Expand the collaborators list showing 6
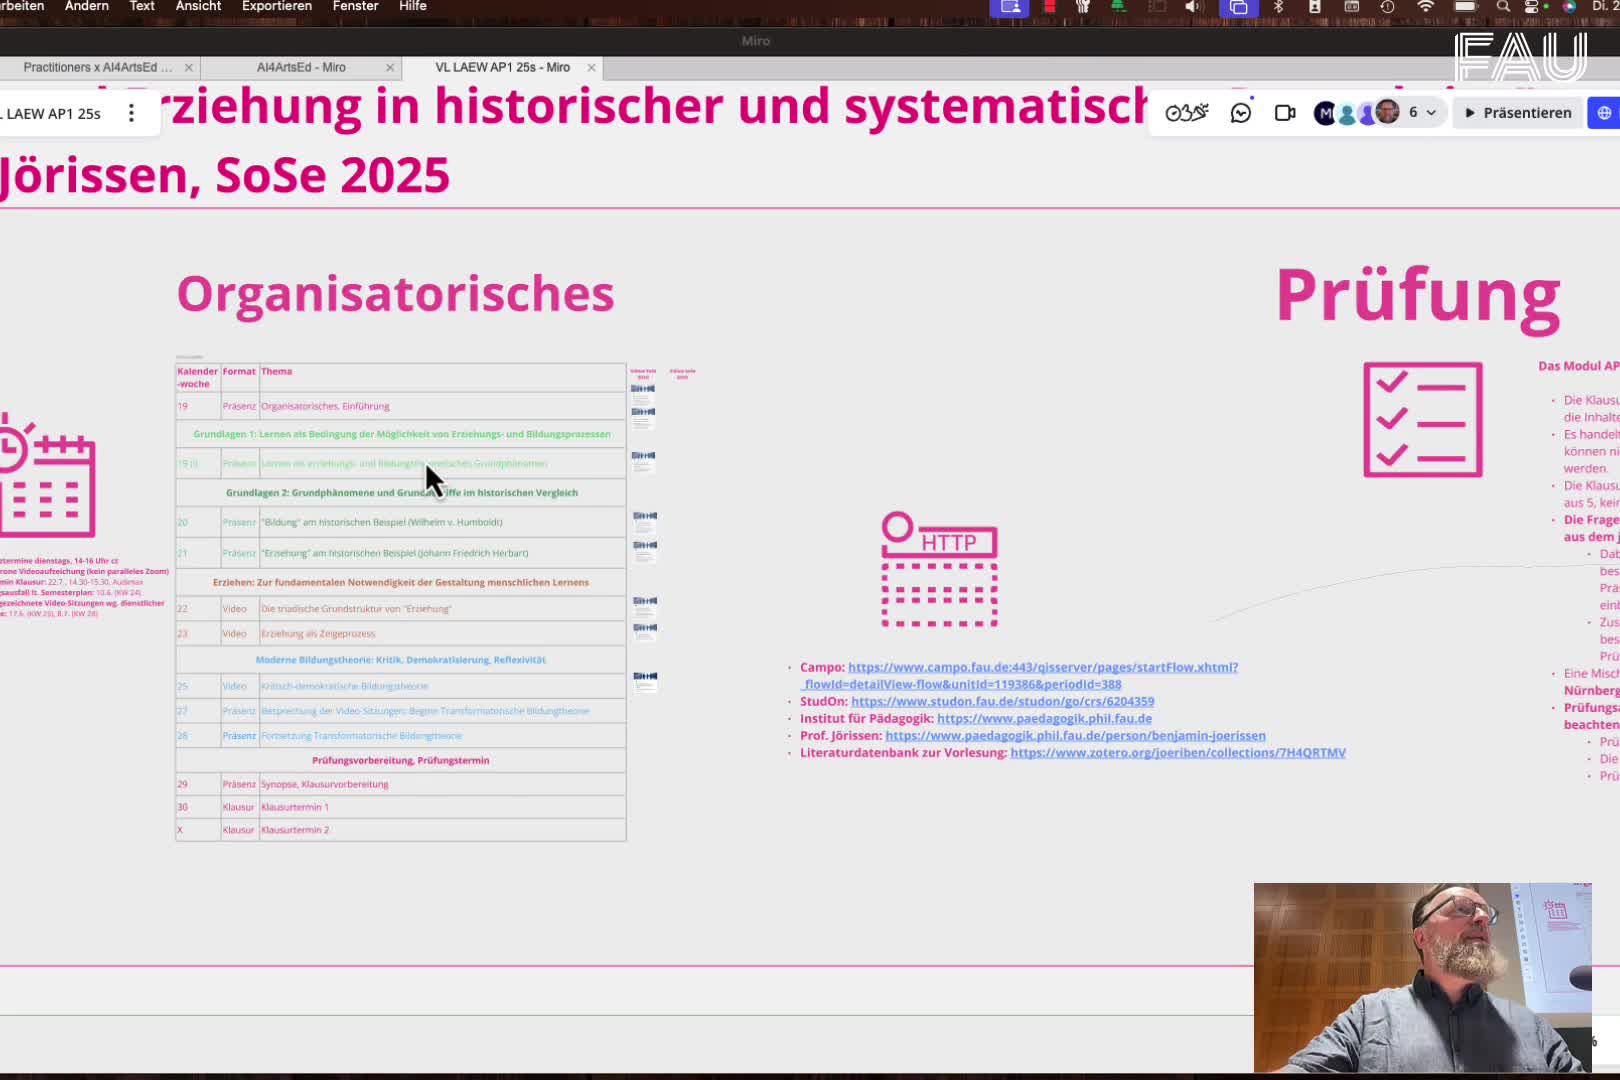Screen dimensions: 1620x1080 pyautogui.click(x=1422, y=113)
